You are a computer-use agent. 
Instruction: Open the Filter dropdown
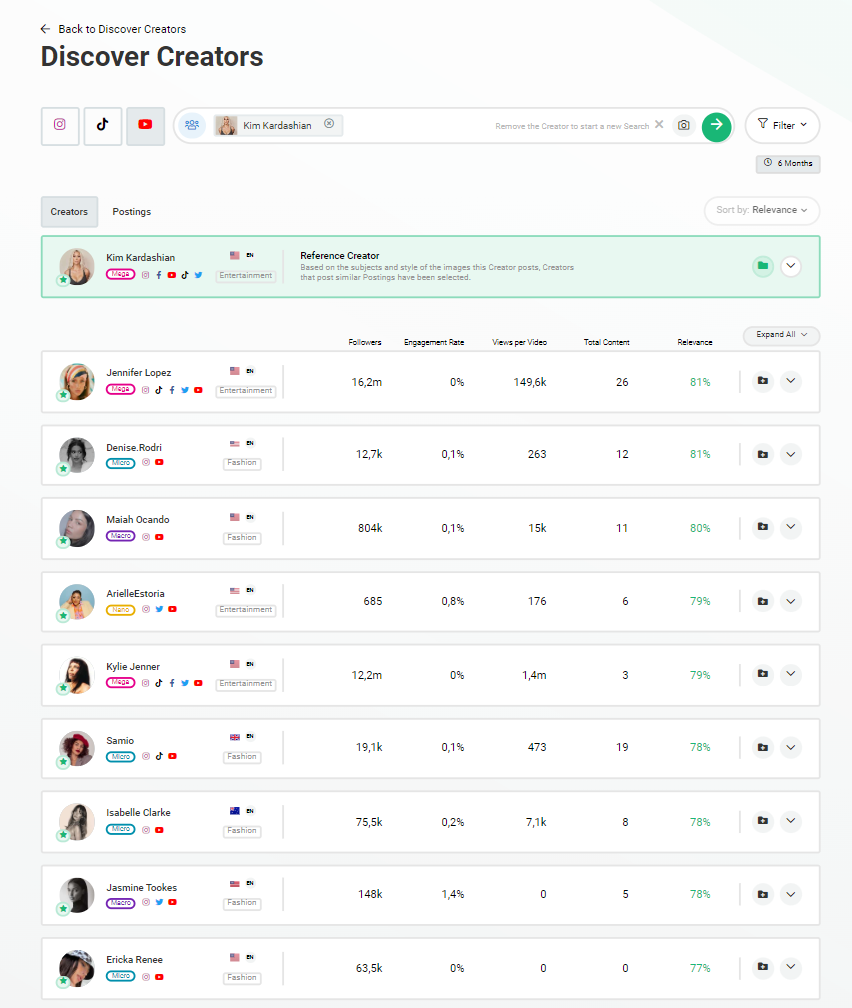point(782,125)
